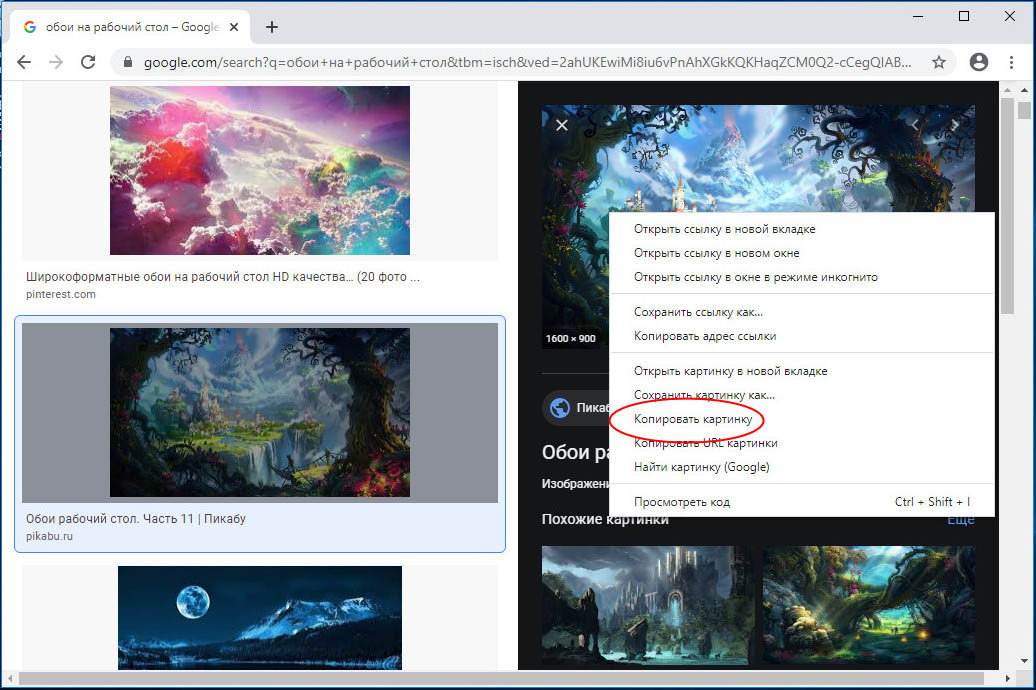Click the vertical scrollbar thumb
1036x690 pixels.
click(x=1007, y=205)
